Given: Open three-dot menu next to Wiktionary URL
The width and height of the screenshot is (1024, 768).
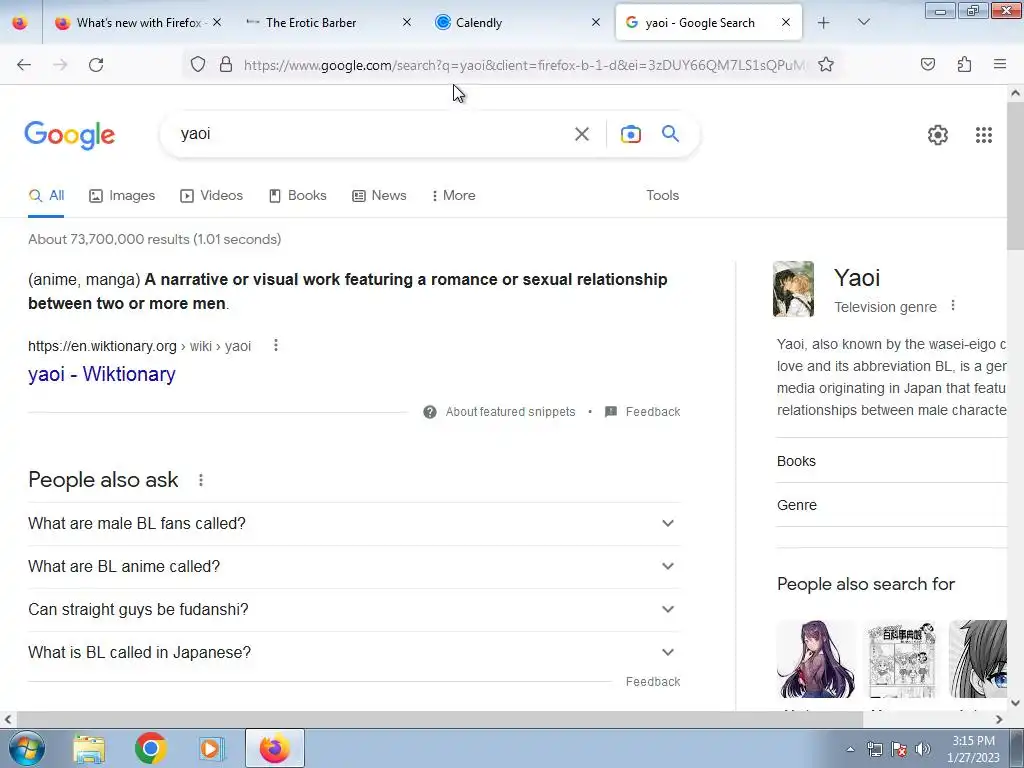Looking at the screenshot, I should 276,345.
